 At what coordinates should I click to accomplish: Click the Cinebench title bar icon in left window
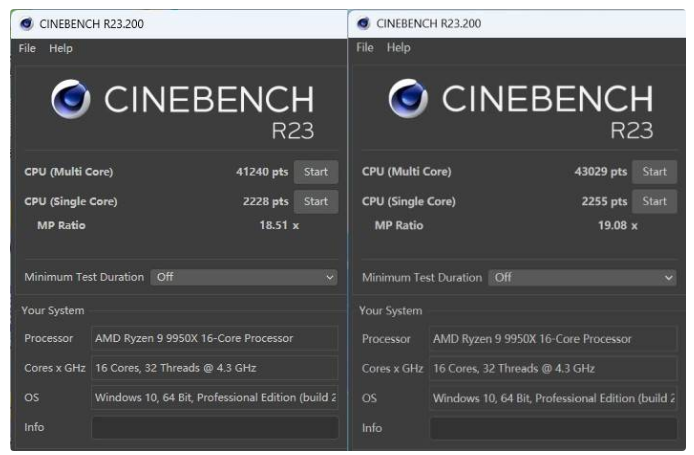(x=25, y=24)
